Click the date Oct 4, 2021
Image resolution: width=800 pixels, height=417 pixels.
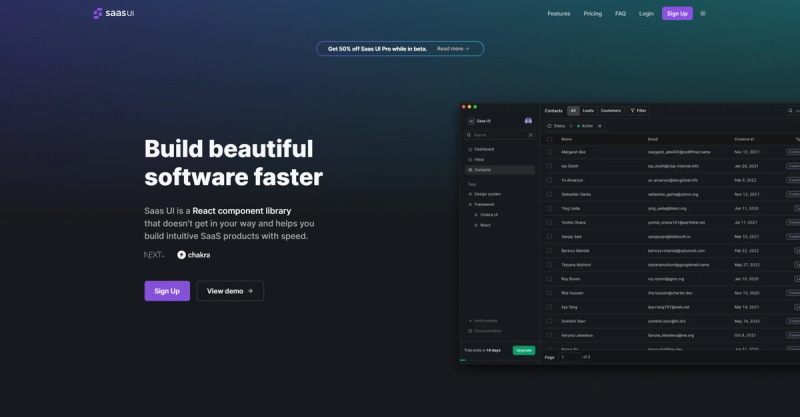click(745, 335)
